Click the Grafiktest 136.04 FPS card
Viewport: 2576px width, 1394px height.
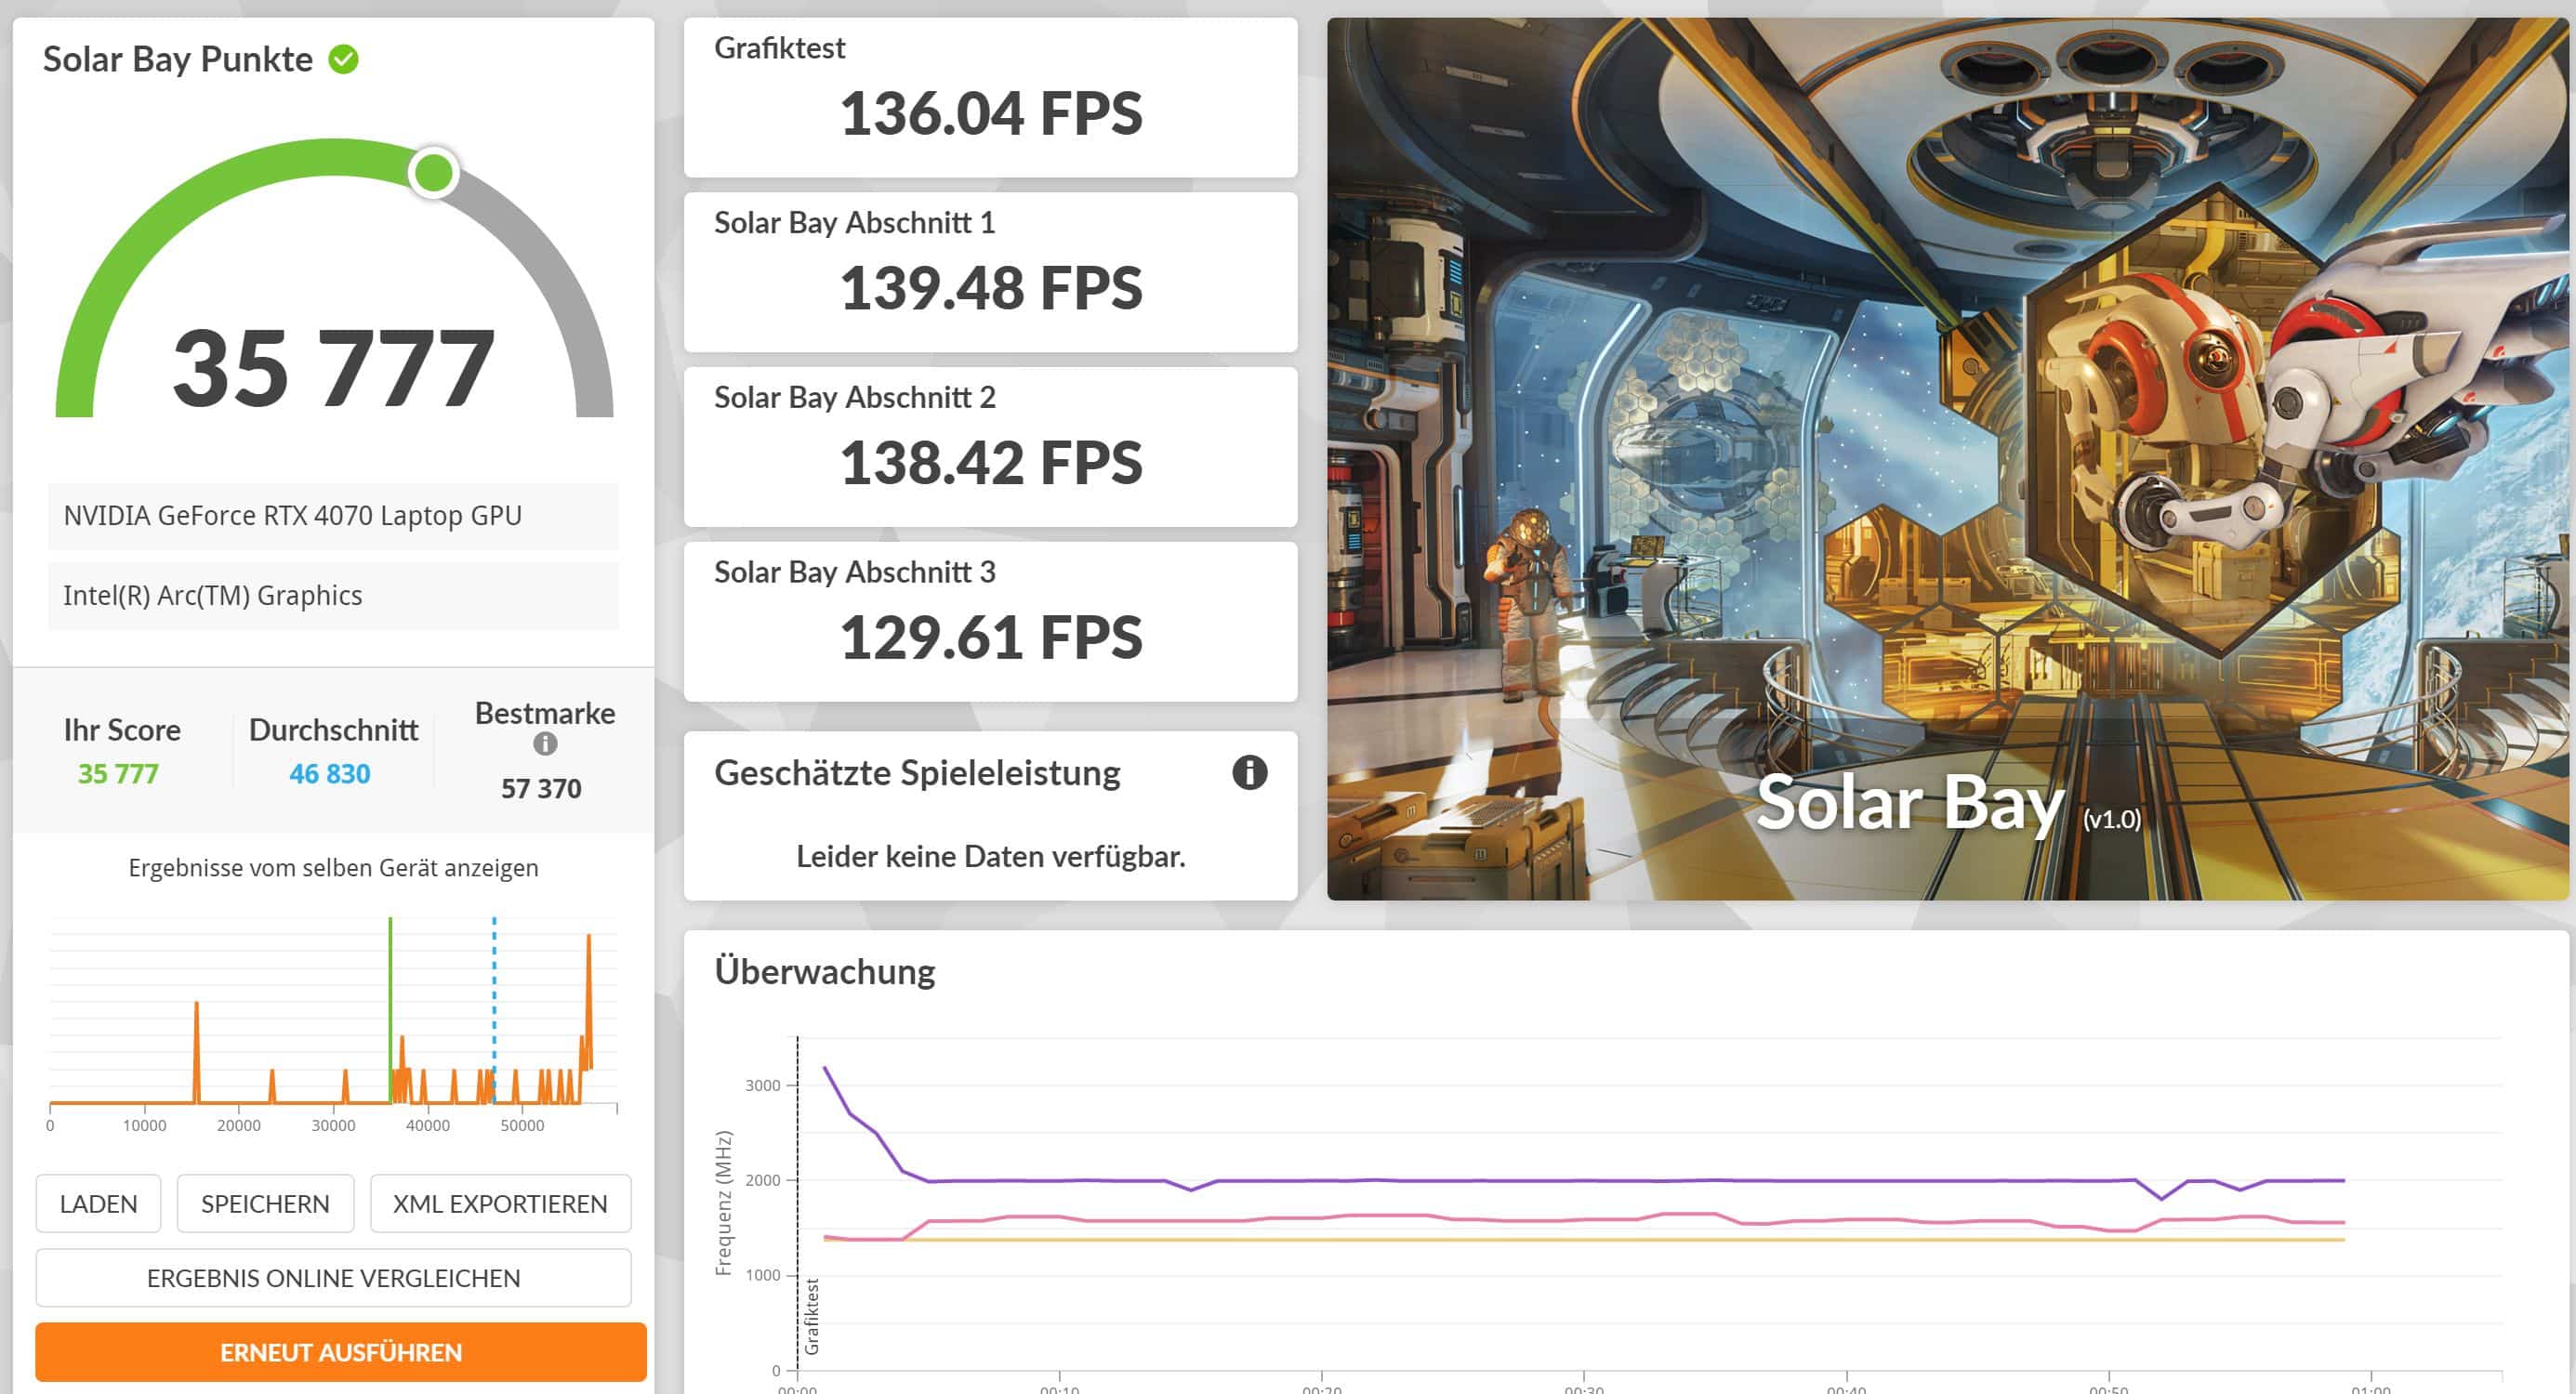coord(990,98)
